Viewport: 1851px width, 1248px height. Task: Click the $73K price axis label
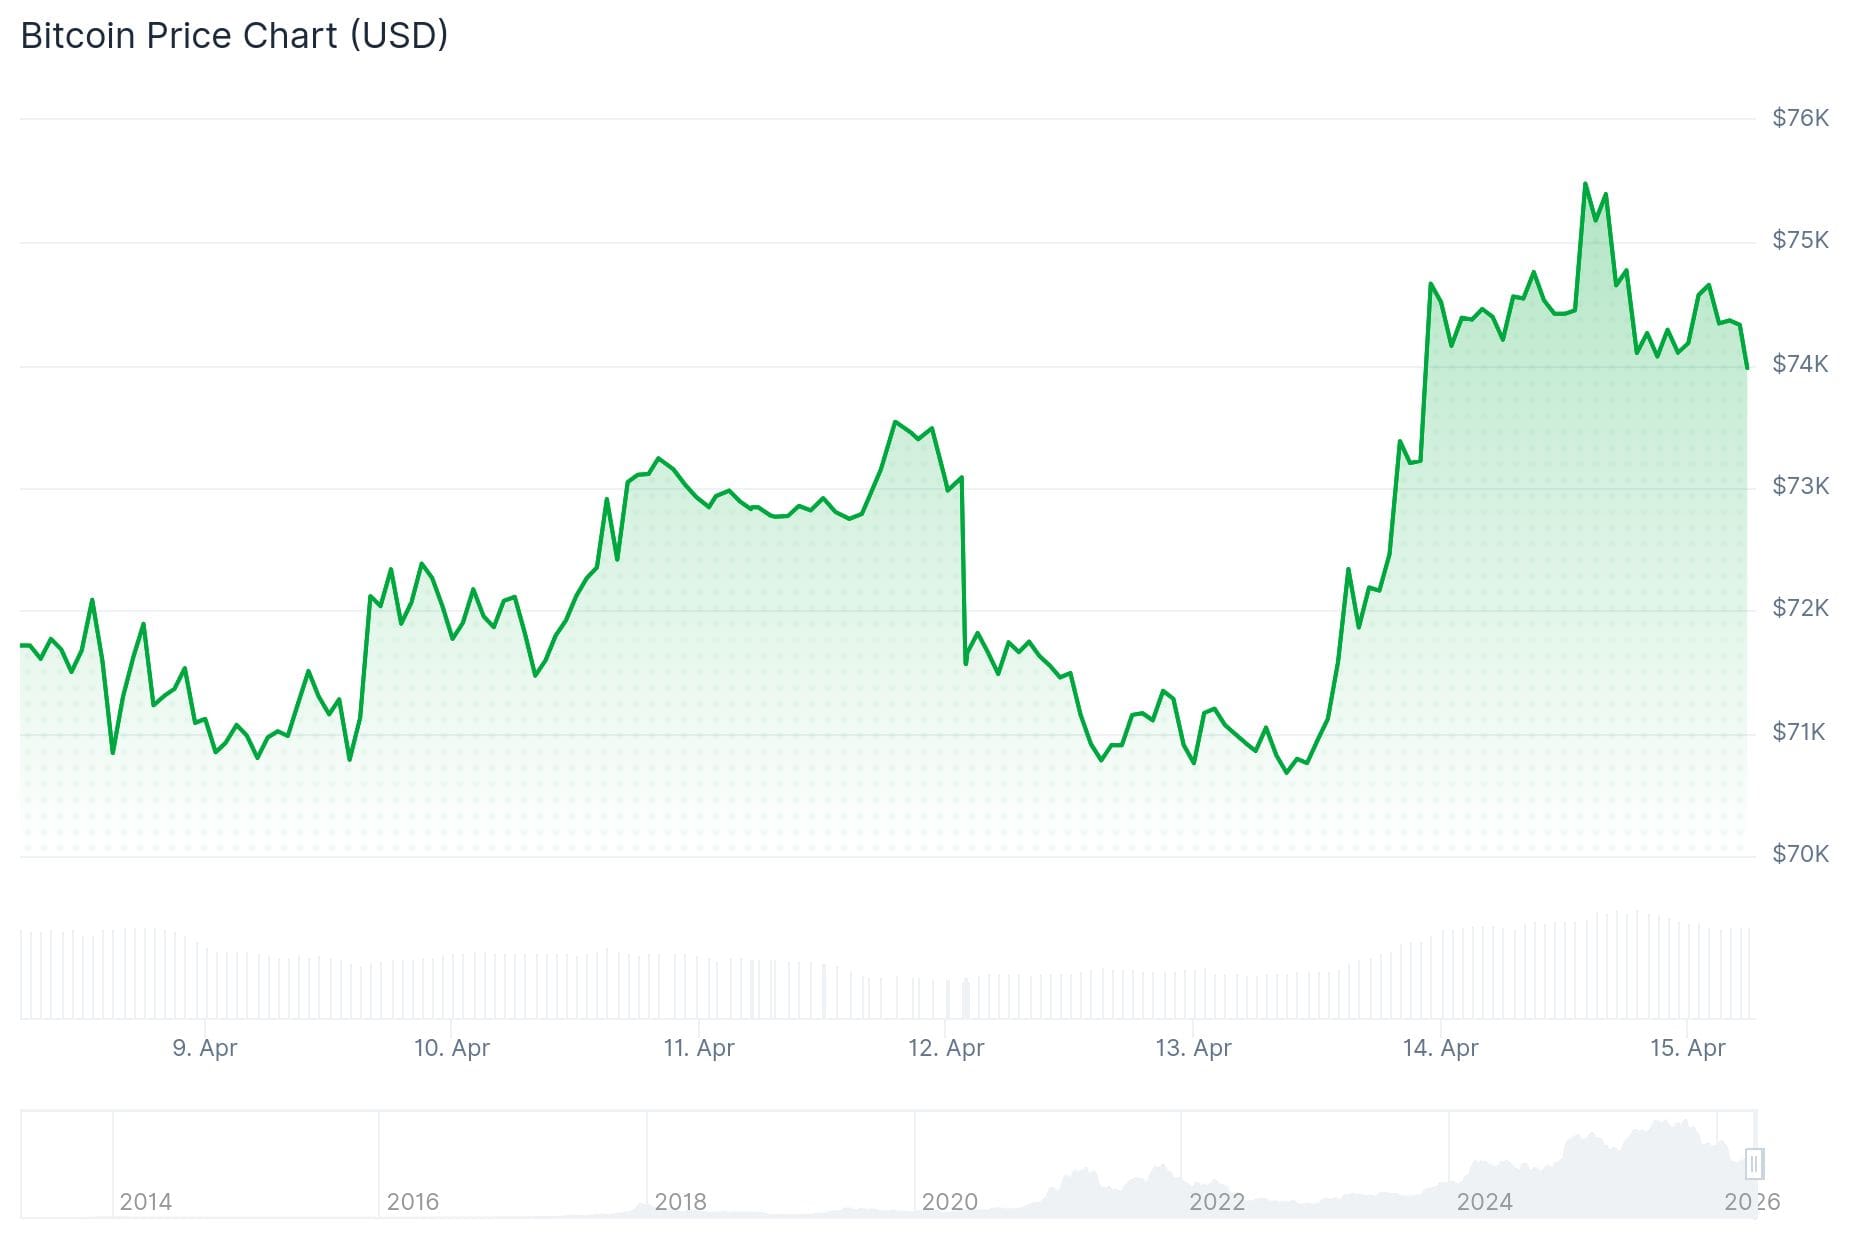1800,486
